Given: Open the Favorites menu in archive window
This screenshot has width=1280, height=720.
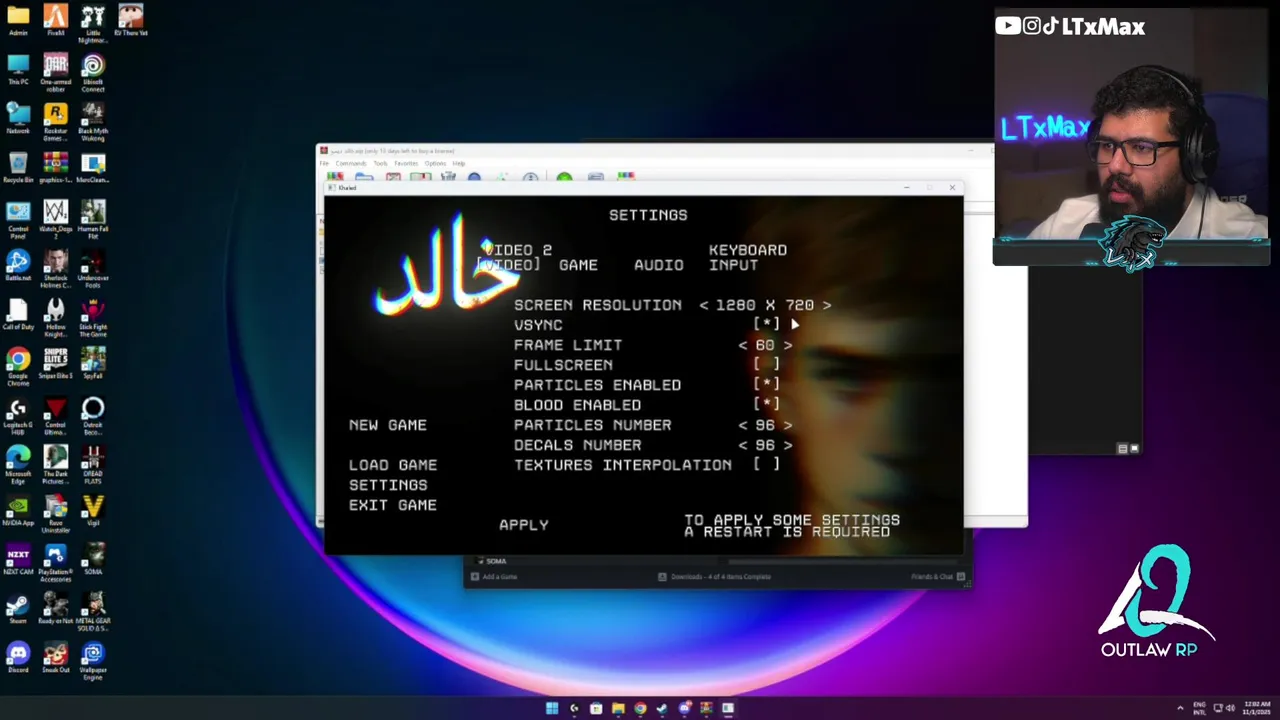Looking at the screenshot, I should 406,163.
